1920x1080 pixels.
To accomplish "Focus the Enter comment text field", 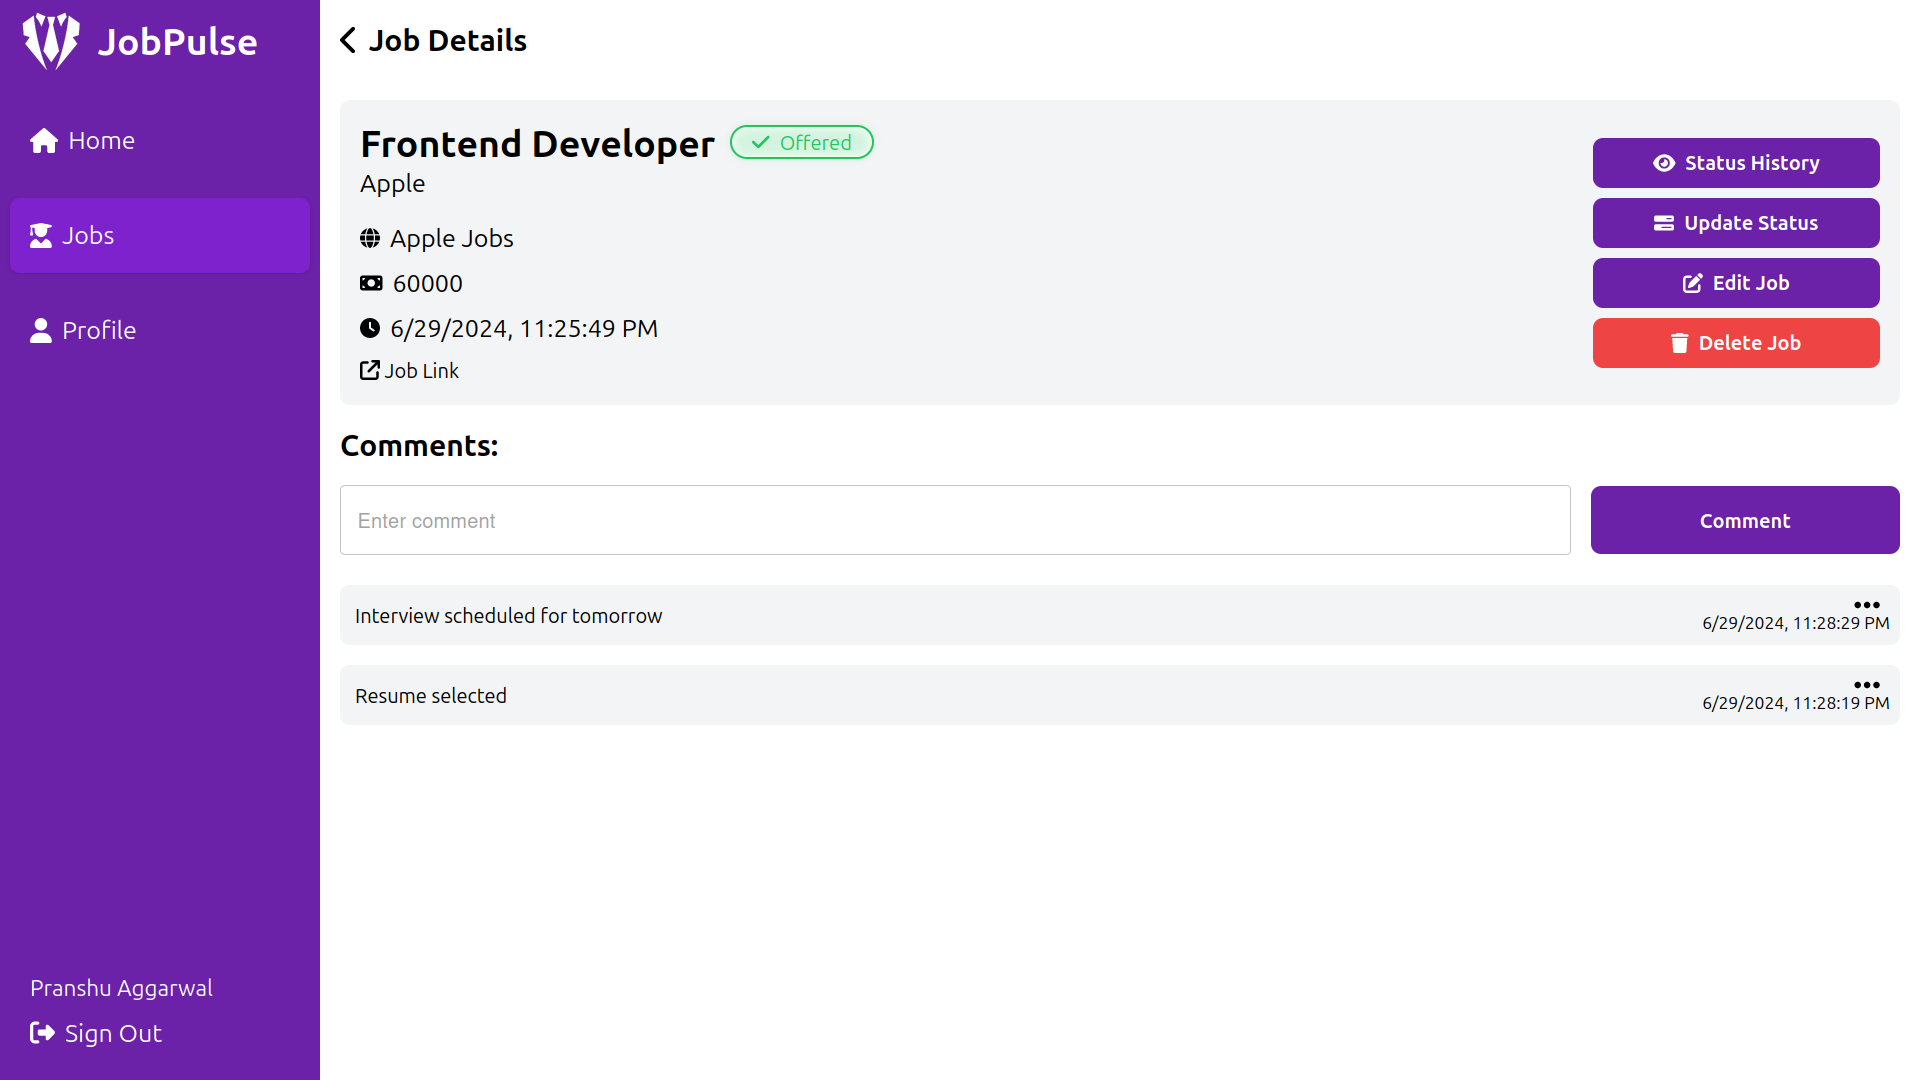I will [955, 520].
